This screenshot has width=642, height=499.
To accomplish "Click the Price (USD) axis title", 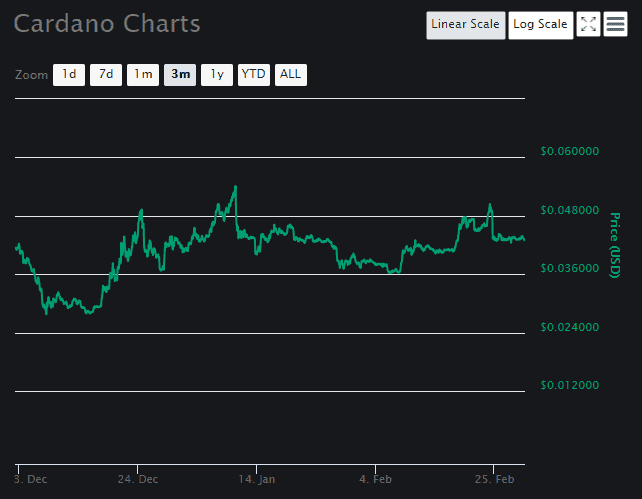I will (x=615, y=245).
